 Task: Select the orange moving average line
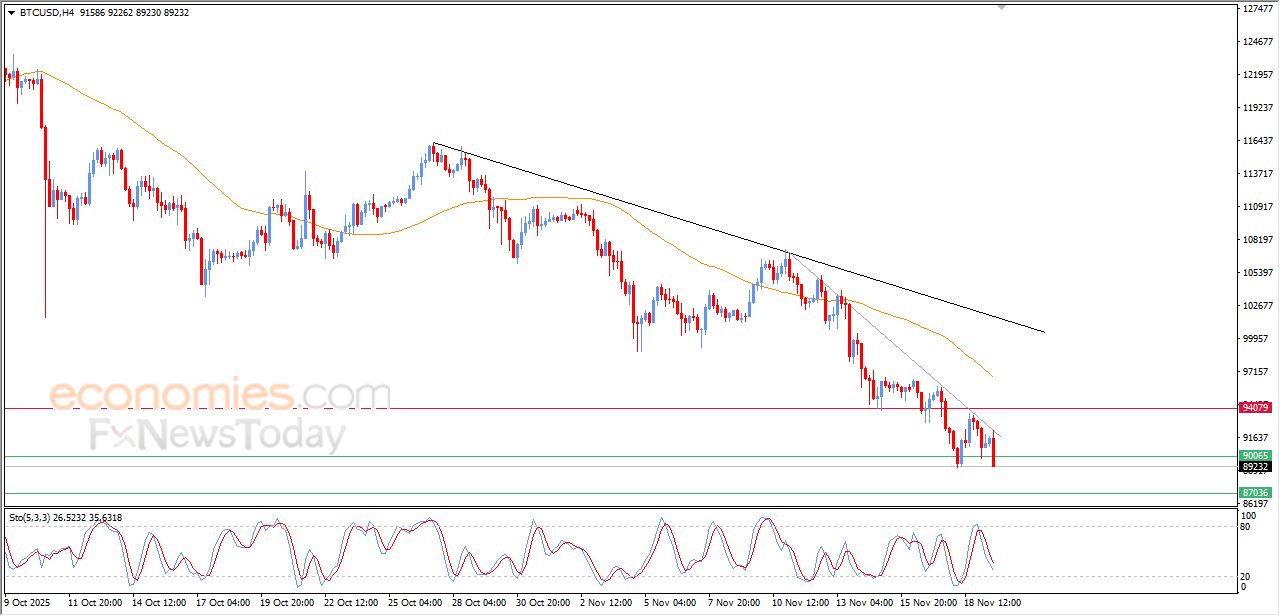(x=500, y=200)
